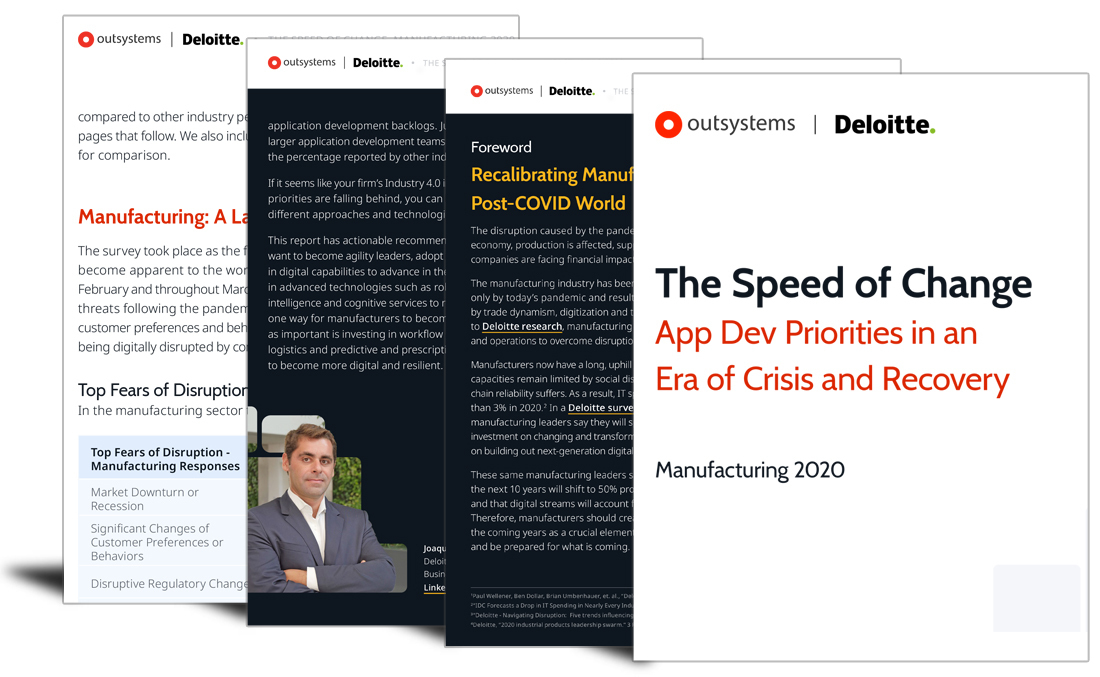1100x677 pixels.
Task: Click subtitle 'App Dev Priorities in an'
Action: 816,333
